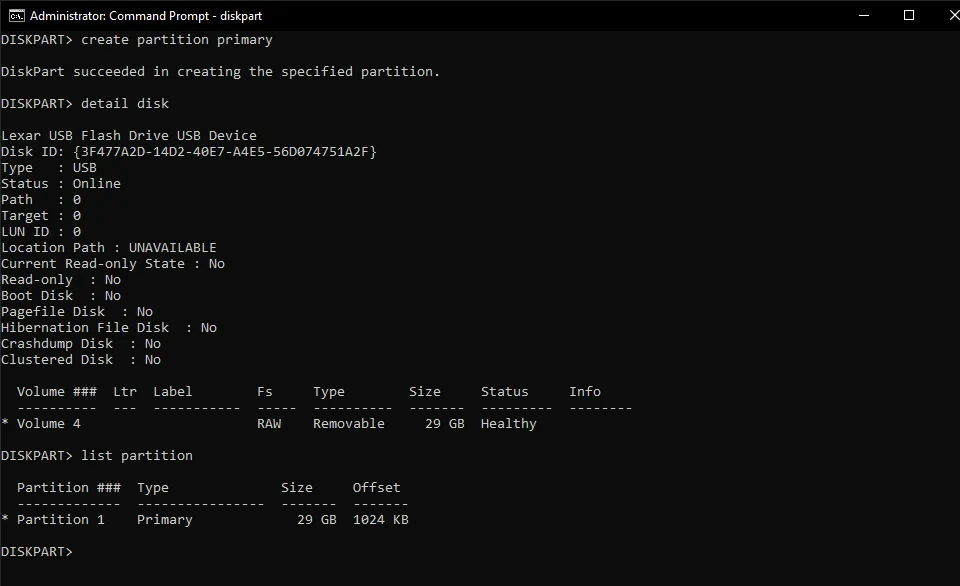This screenshot has width=960, height=586.
Task: Click the active DISKPART> prompt at the bottom
Action: tap(38, 551)
